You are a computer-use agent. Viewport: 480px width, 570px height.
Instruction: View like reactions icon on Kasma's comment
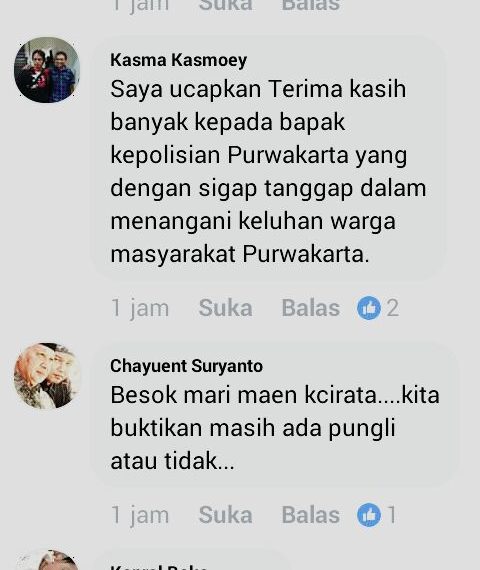coord(369,308)
